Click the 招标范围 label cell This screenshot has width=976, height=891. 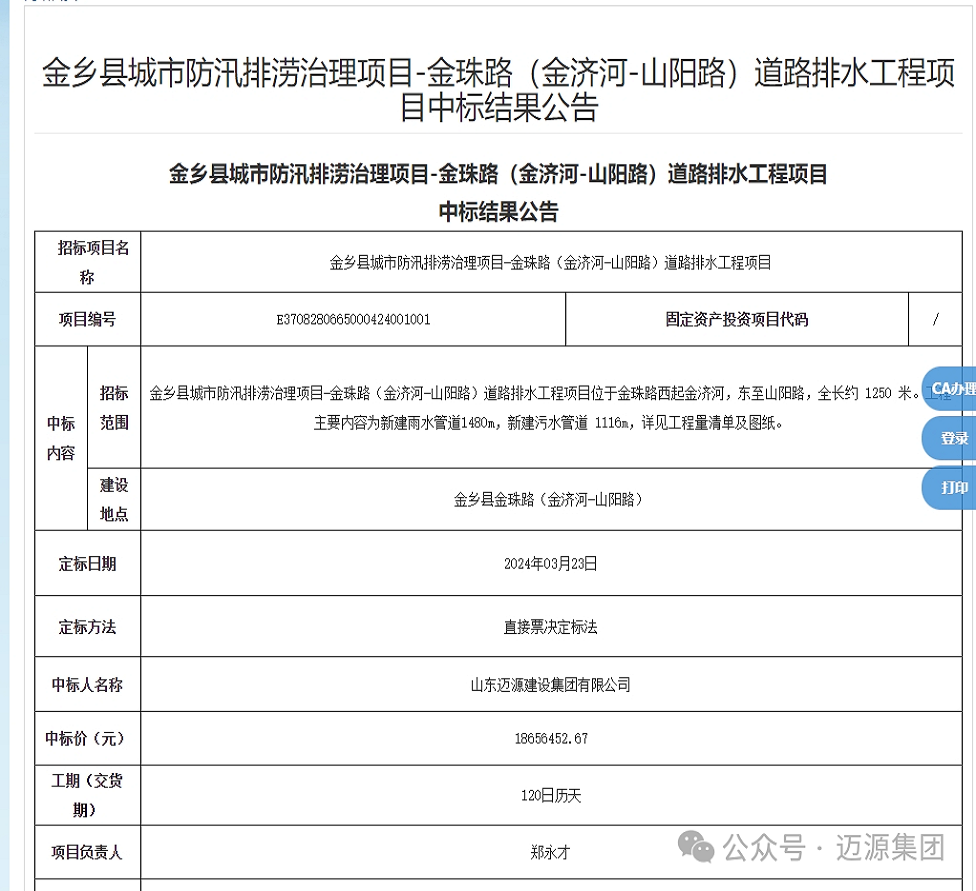click(x=114, y=408)
